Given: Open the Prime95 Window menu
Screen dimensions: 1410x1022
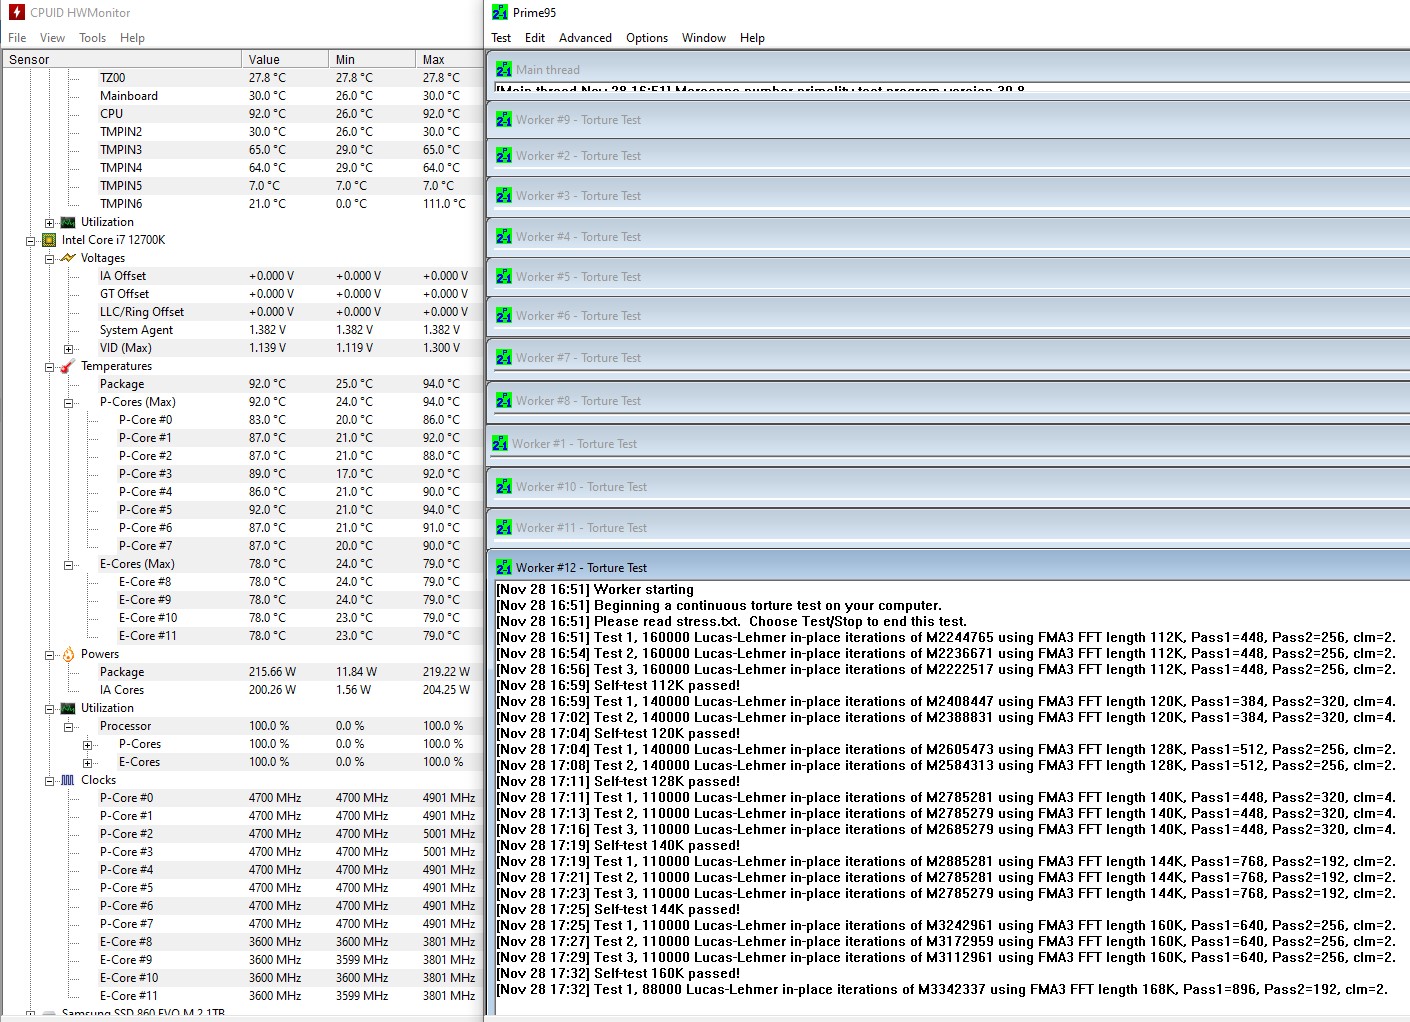Looking at the screenshot, I should (704, 38).
